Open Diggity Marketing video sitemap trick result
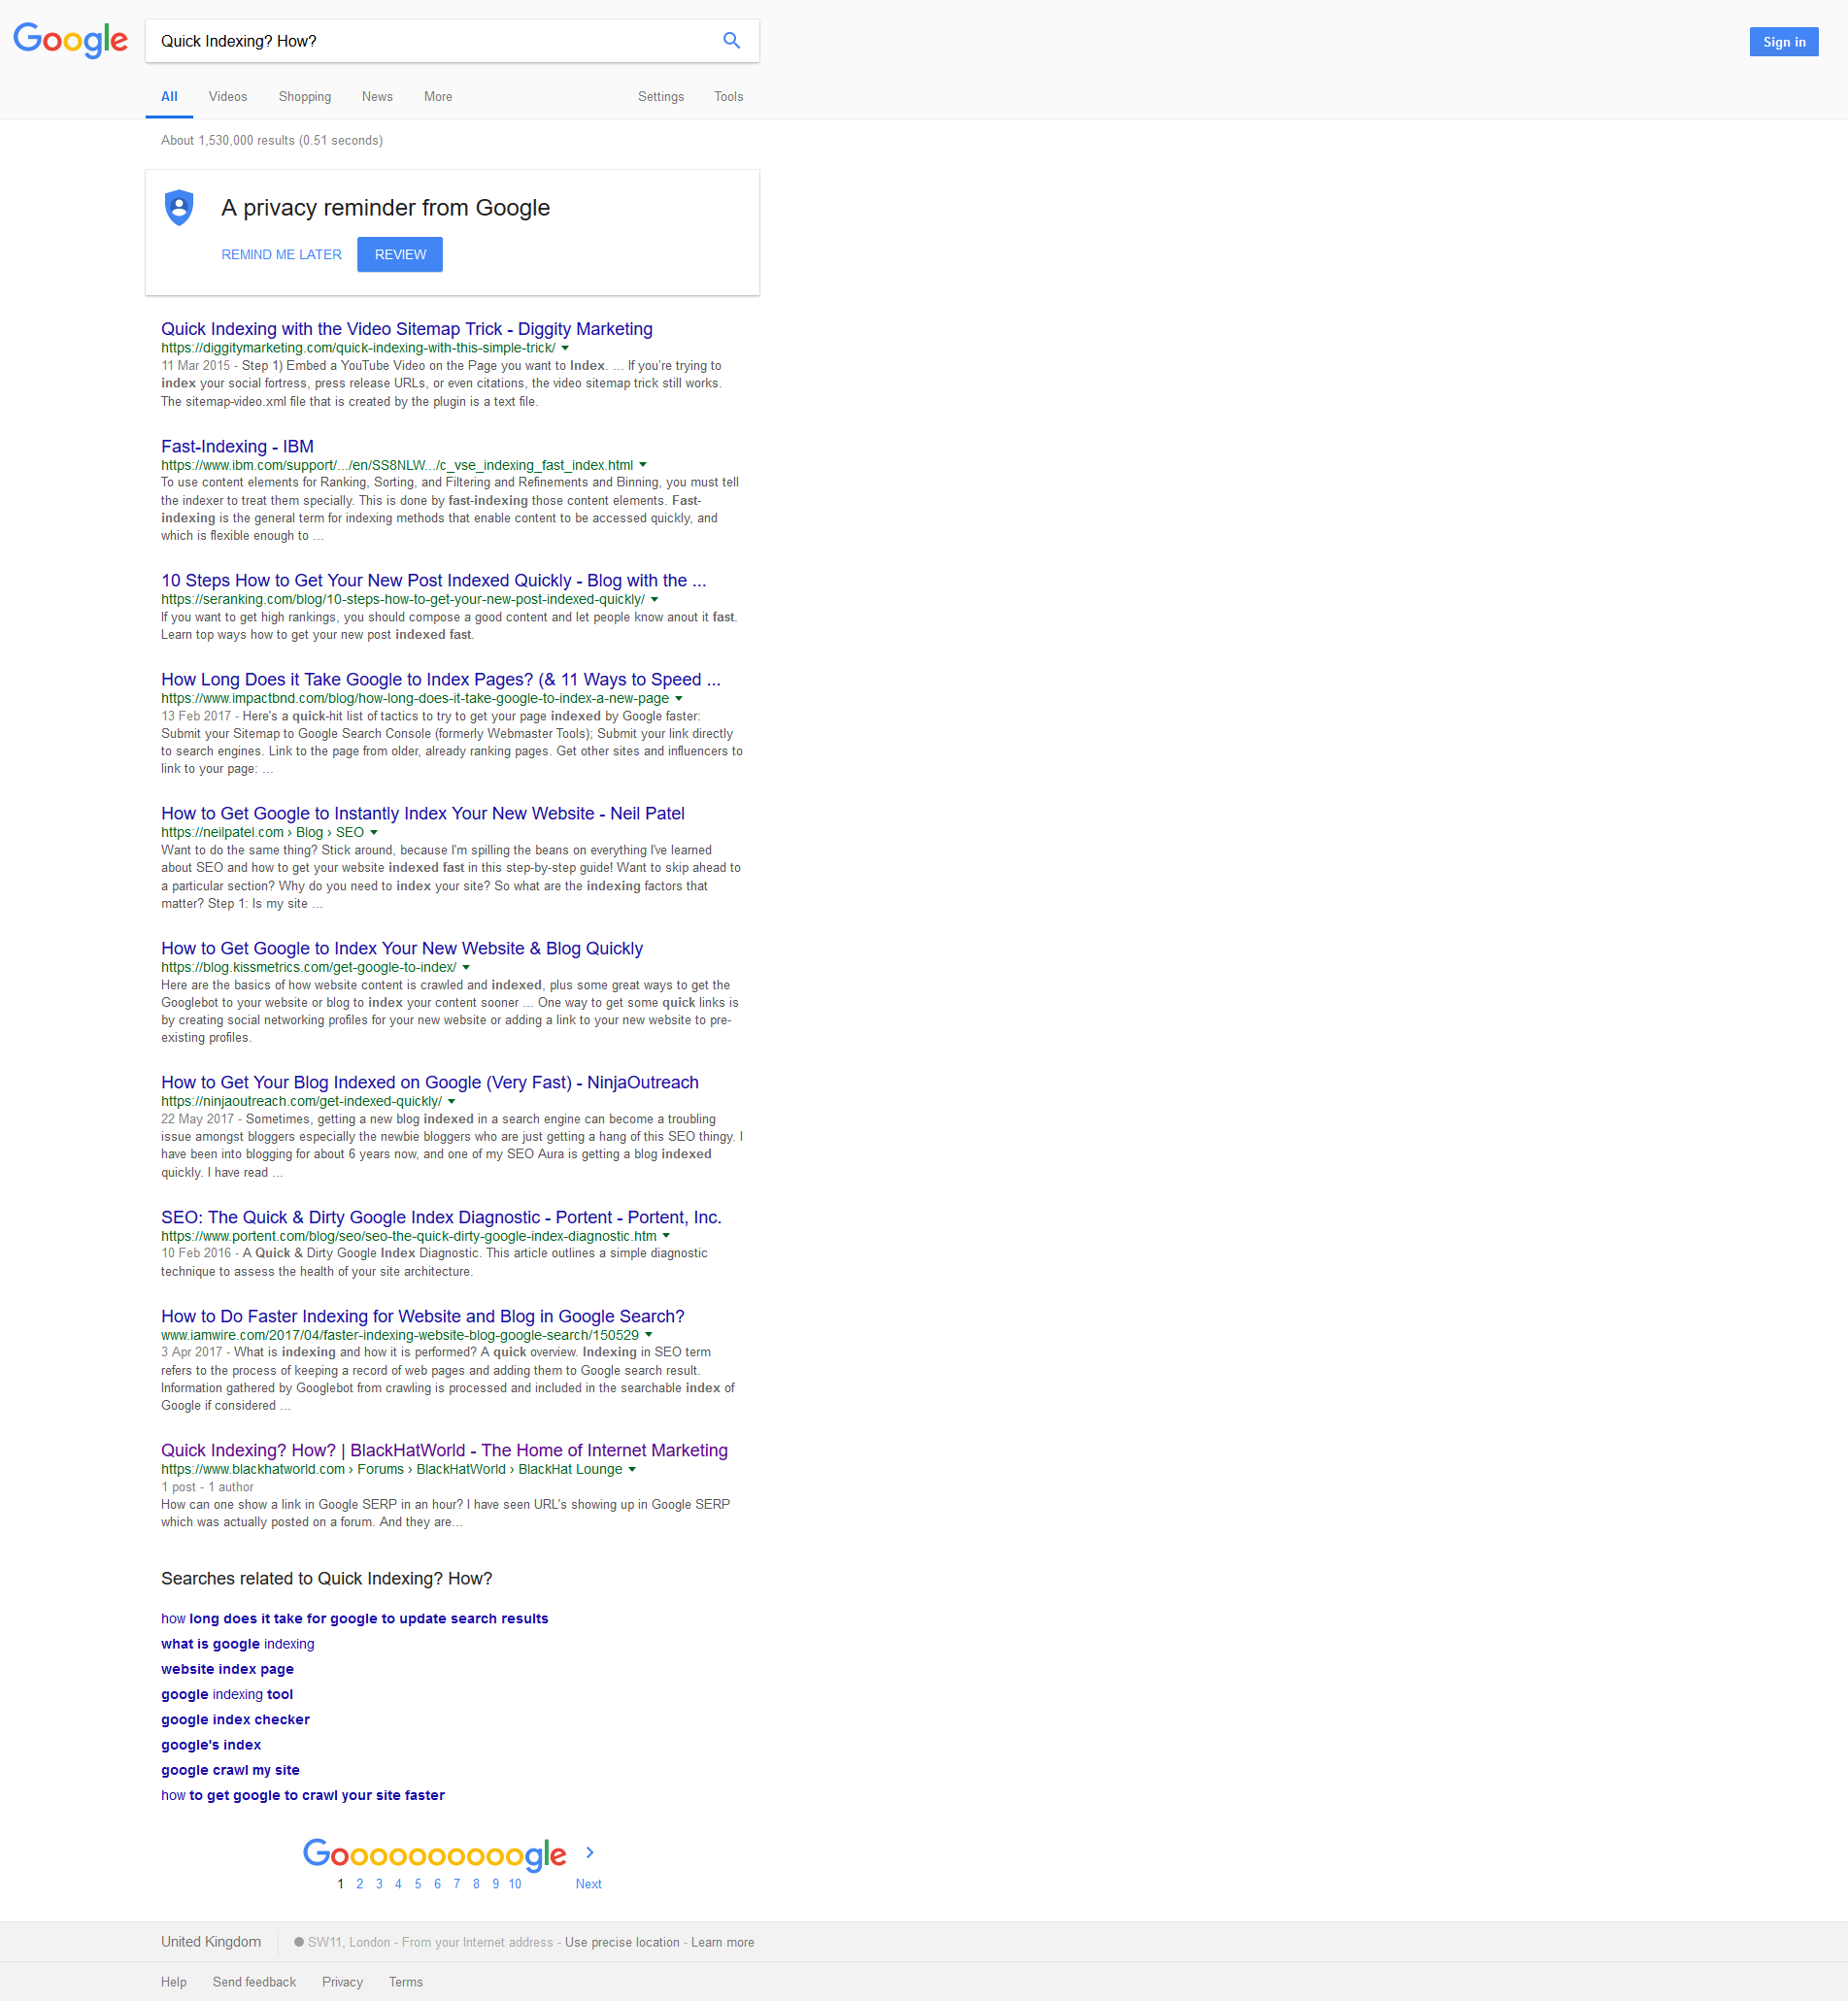The height and width of the screenshot is (2001, 1848). (x=407, y=329)
